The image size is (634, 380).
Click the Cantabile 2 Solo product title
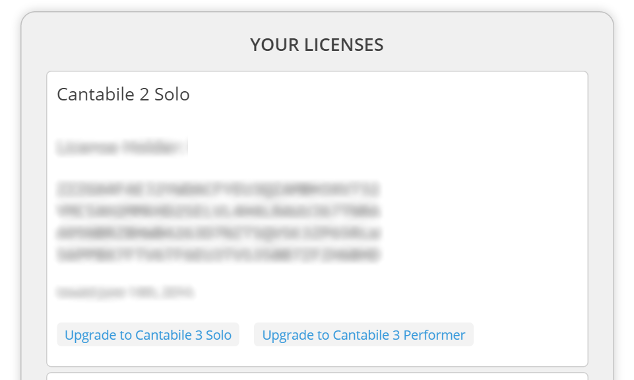[123, 95]
